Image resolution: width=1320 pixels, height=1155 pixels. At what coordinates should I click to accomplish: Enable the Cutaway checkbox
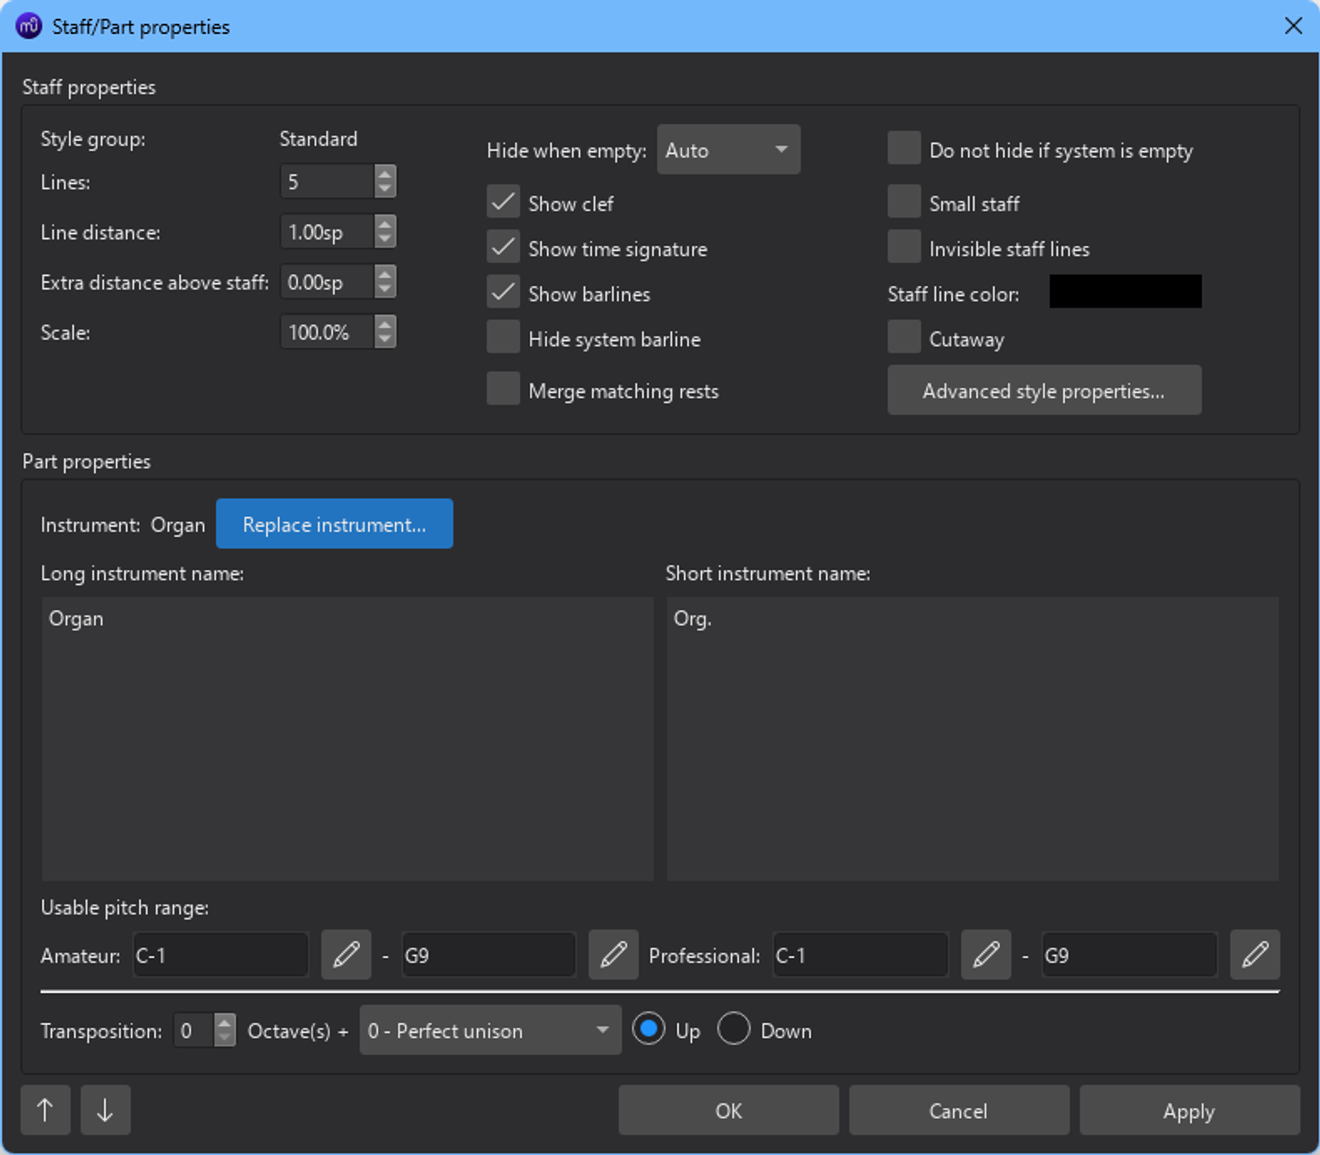(x=904, y=337)
